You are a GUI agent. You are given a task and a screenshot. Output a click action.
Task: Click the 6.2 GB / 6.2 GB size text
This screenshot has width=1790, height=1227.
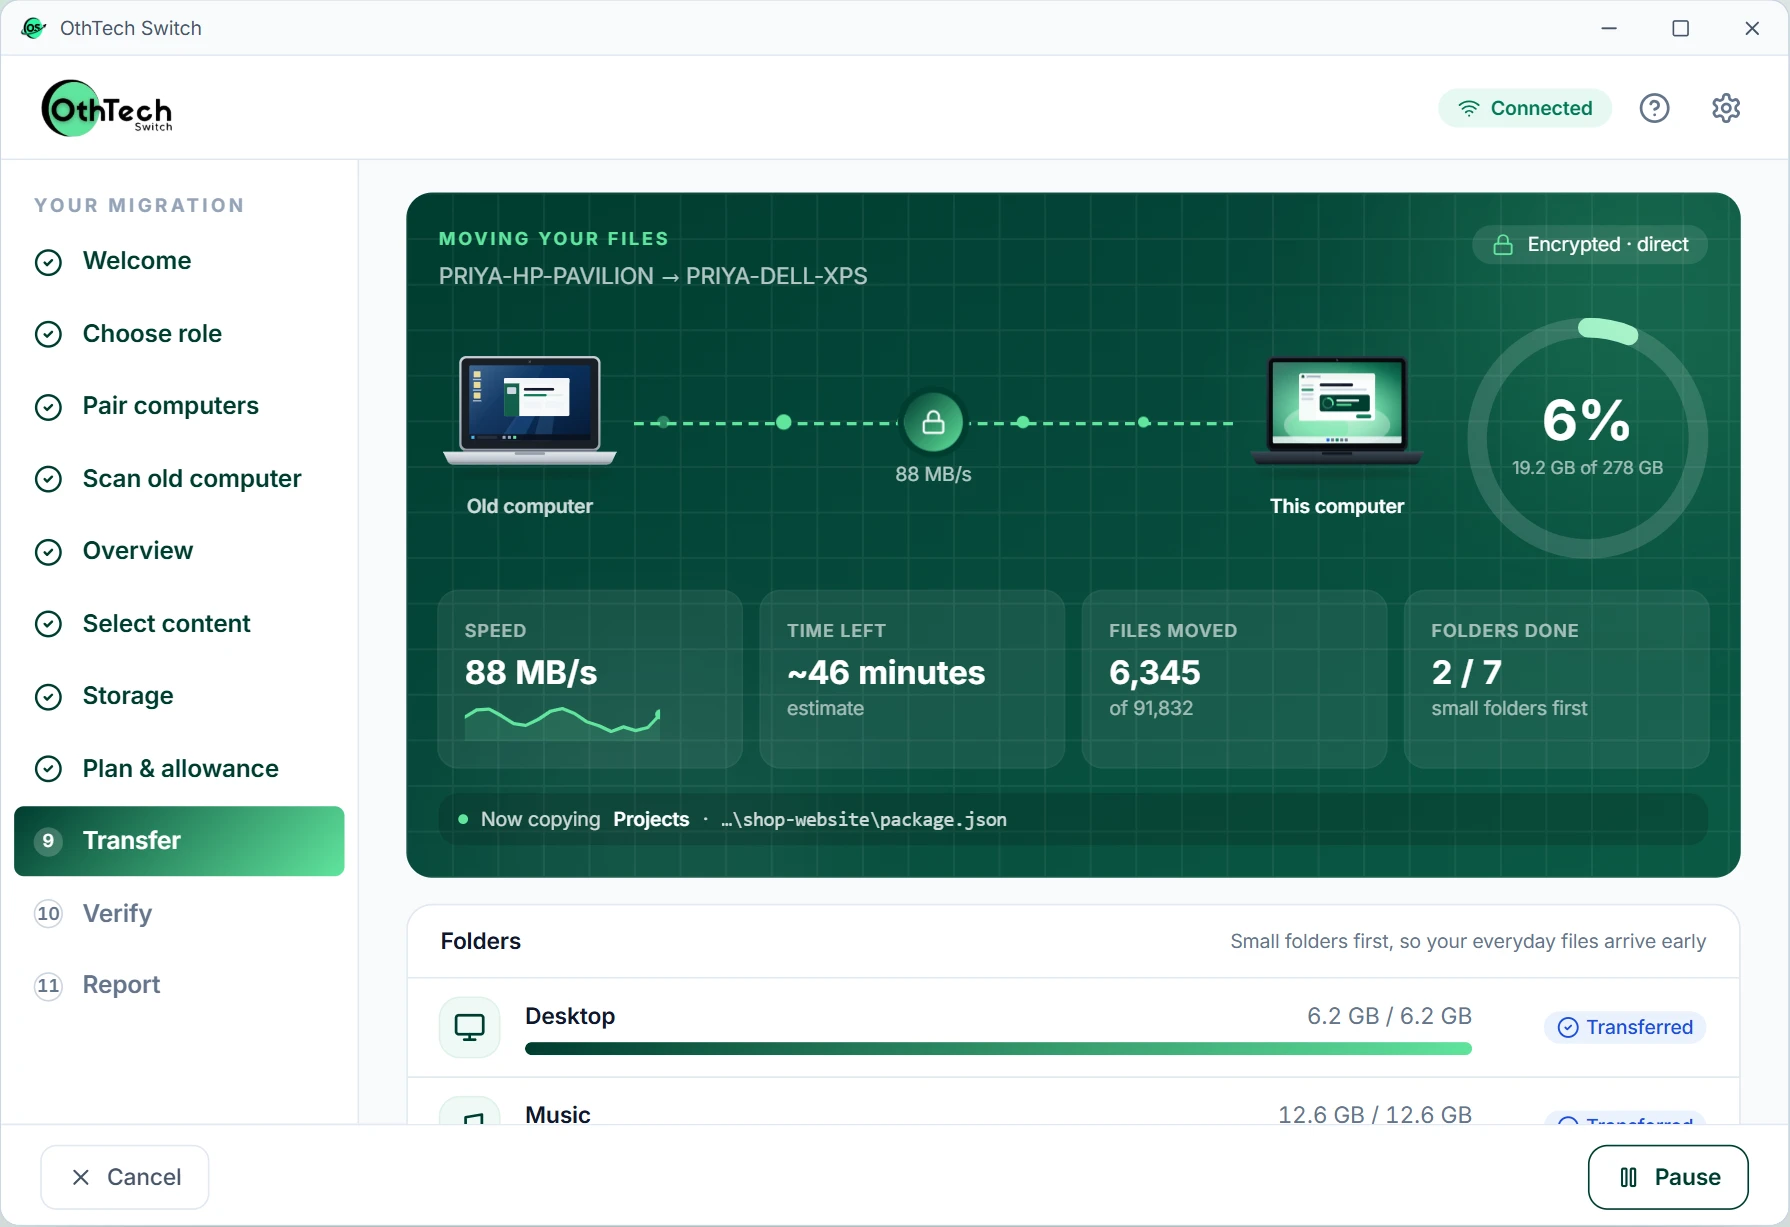pyautogui.click(x=1389, y=1016)
